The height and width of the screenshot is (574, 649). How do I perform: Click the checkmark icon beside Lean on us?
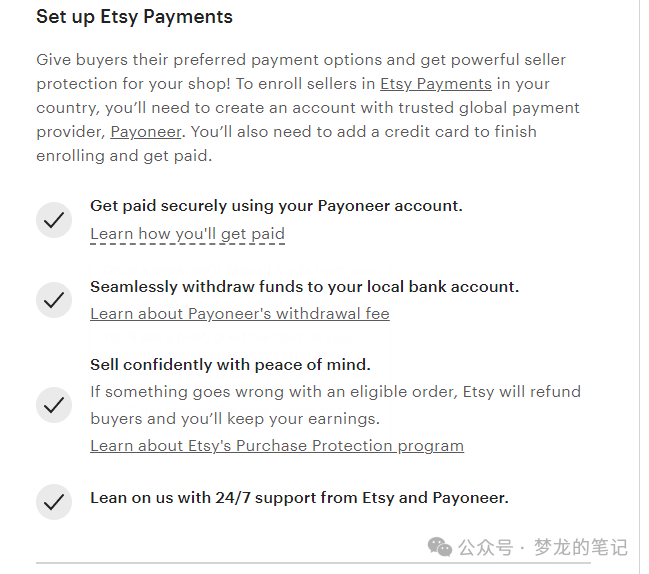(54, 502)
